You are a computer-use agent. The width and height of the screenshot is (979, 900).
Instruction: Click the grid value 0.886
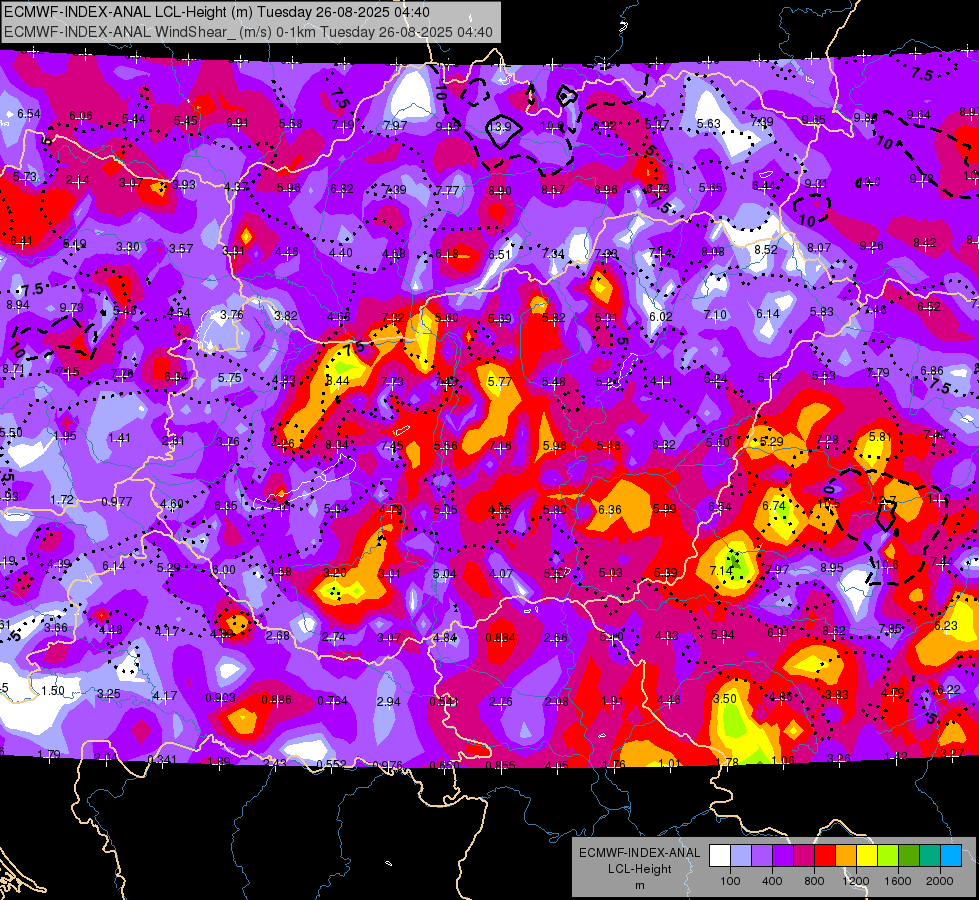pyautogui.click(x=277, y=700)
